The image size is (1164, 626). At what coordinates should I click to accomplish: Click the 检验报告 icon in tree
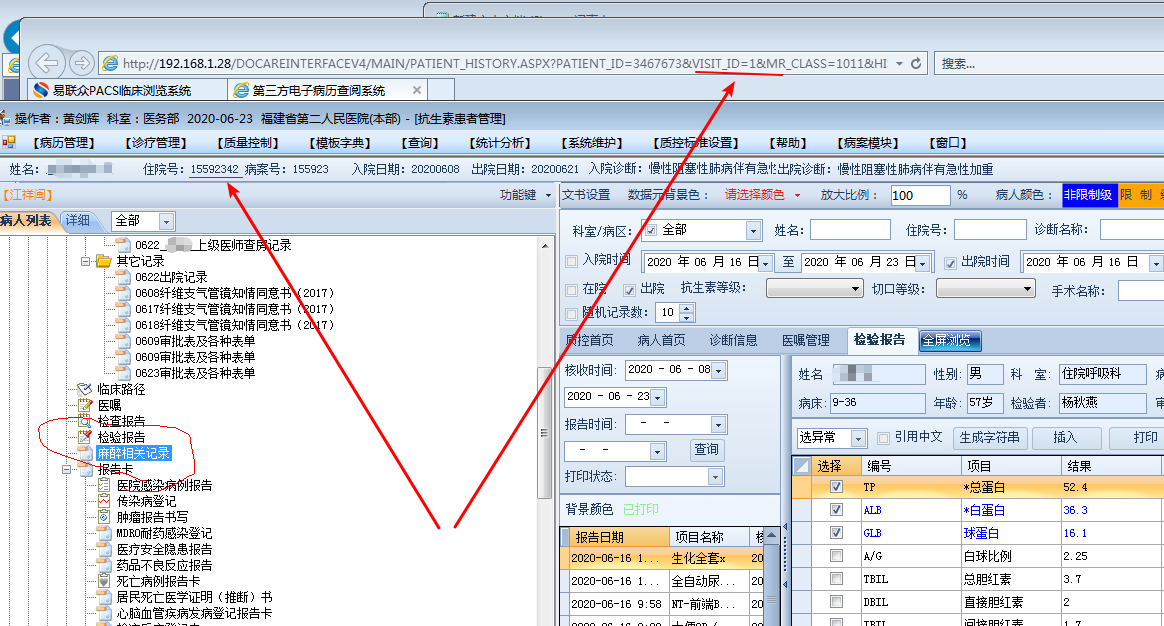[x=85, y=437]
